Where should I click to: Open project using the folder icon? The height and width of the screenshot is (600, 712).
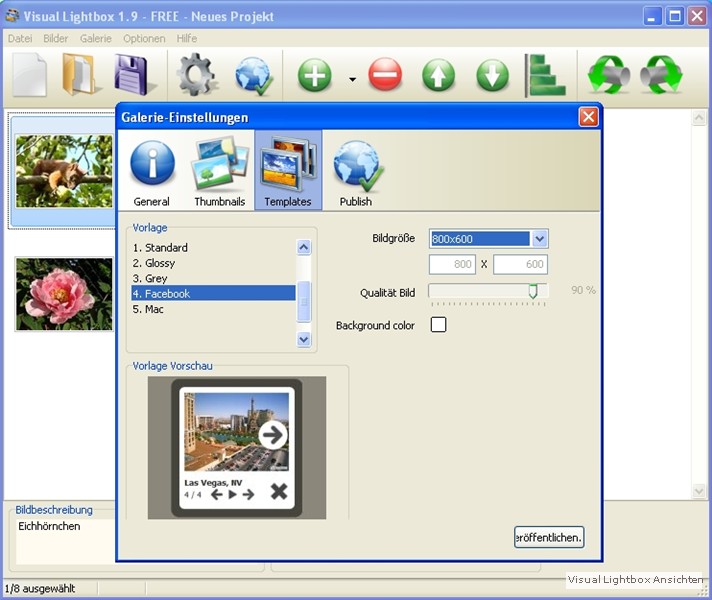[x=81, y=75]
